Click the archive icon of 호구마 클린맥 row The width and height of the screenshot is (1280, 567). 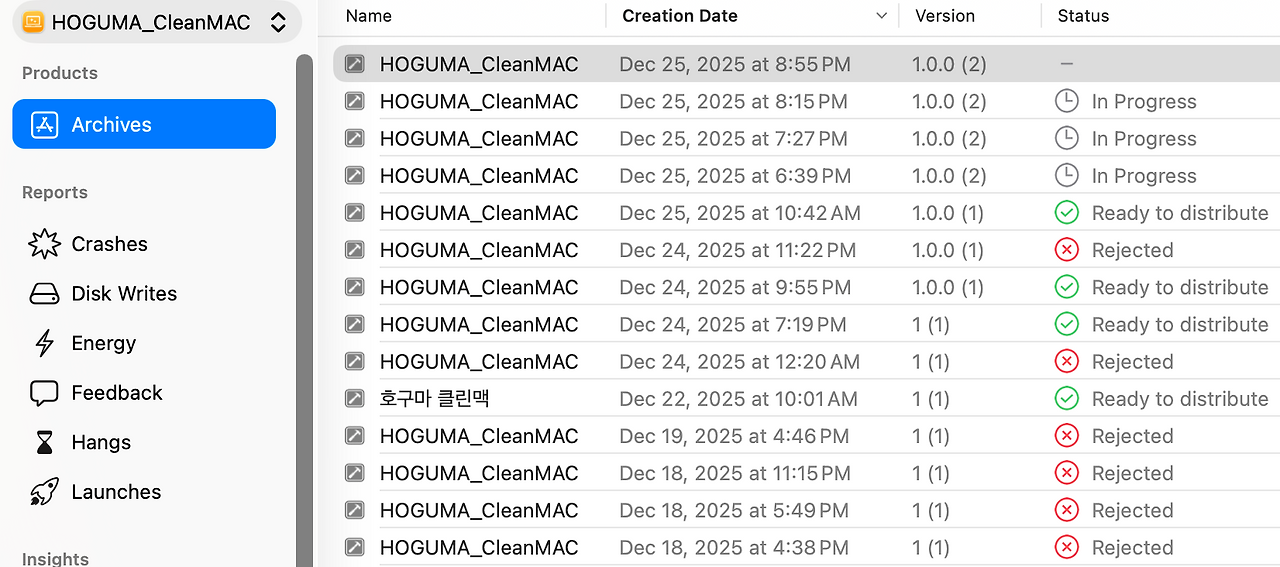click(x=354, y=399)
